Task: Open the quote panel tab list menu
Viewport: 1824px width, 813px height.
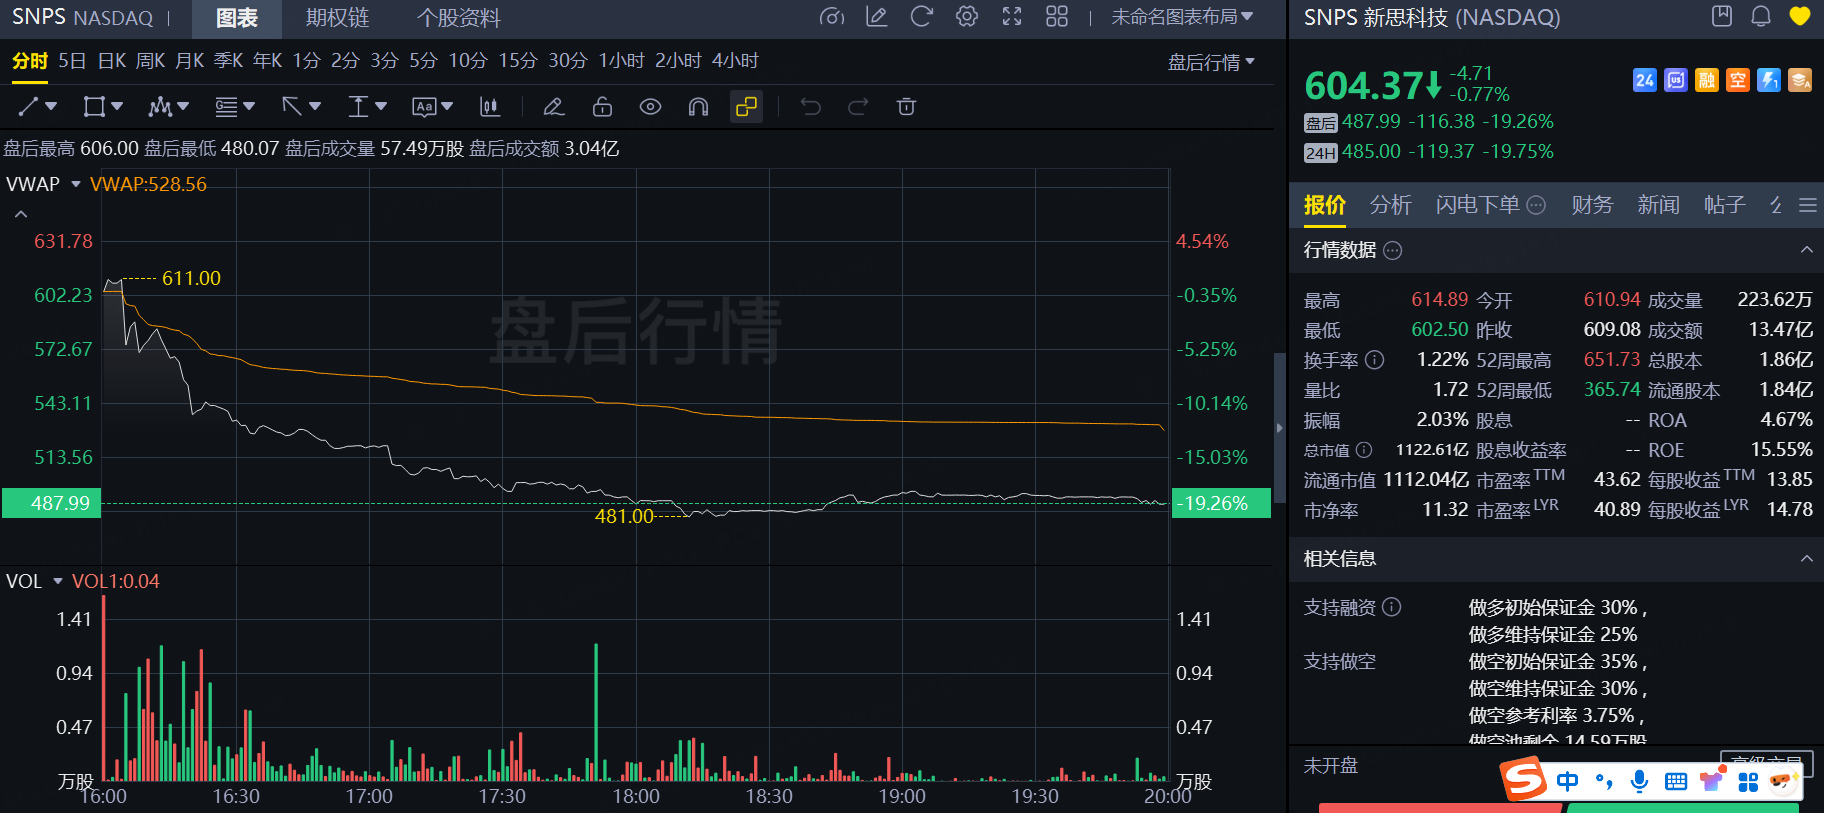Action: [x=1807, y=205]
